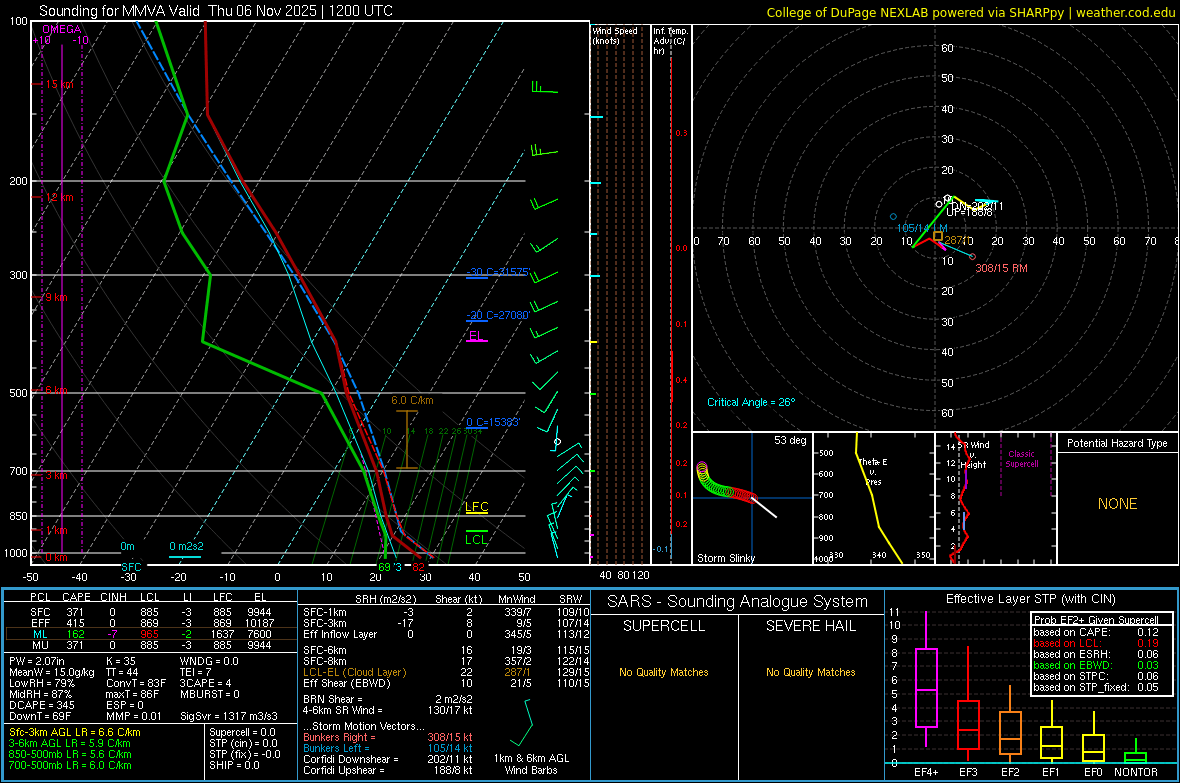The width and height of the screenshot is (1180, 783).
Task: Select the Theta-E v. Pres panel label
Action: [873, 471]
